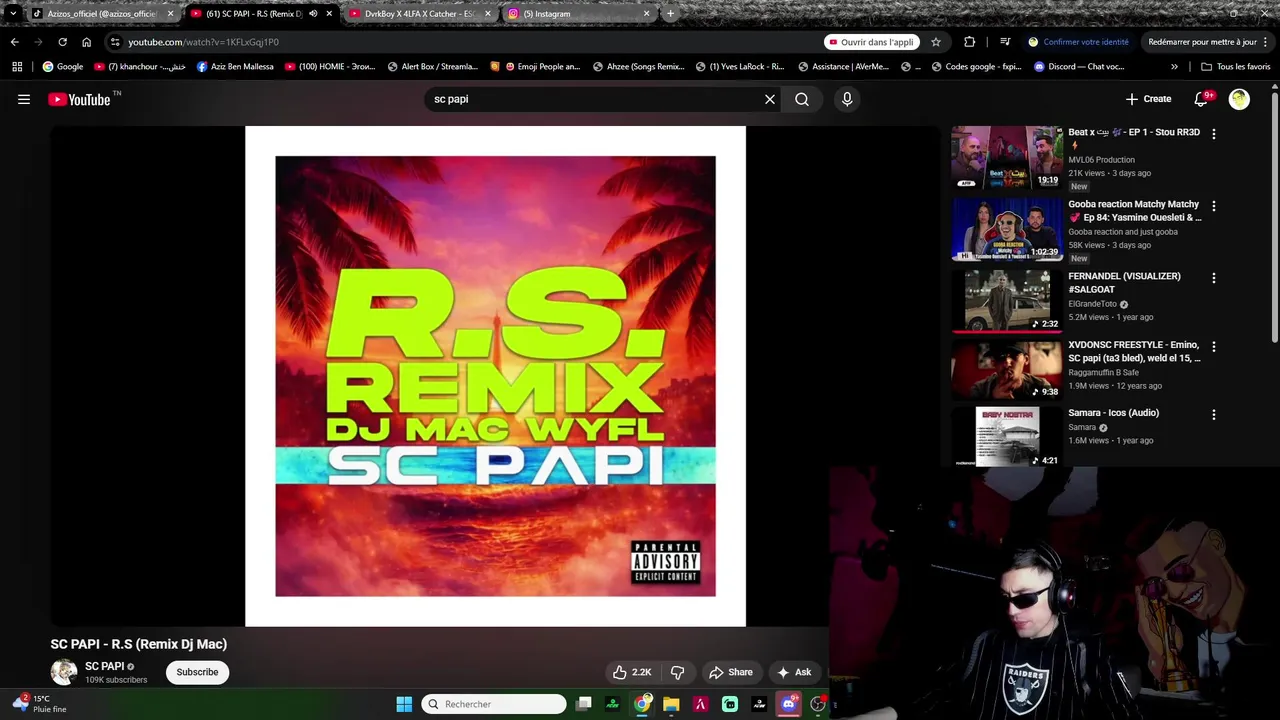Play the Gooba reaction Matchy Matchy thumbnail
The image size is (1280, 720).
coord(1007,229)
